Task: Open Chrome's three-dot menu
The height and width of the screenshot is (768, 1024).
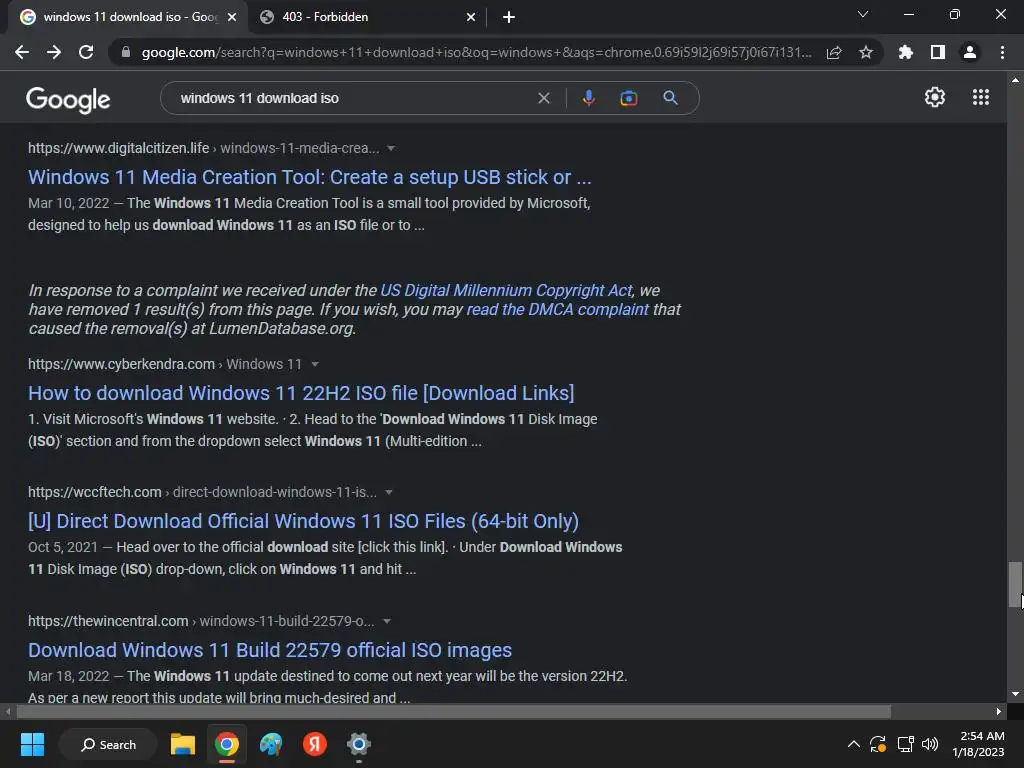Action: click(1002, 52)
